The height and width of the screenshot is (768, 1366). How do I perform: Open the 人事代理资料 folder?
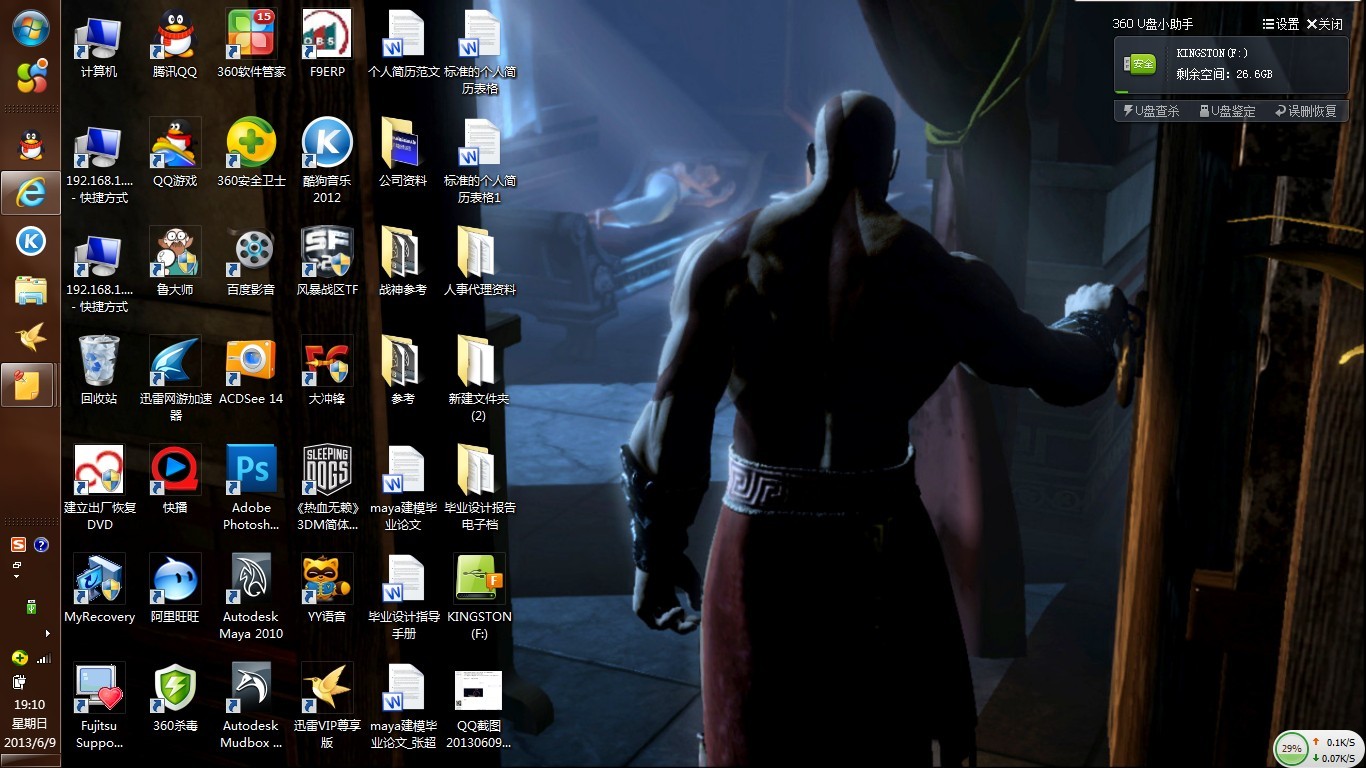click(x=479, y=263)
